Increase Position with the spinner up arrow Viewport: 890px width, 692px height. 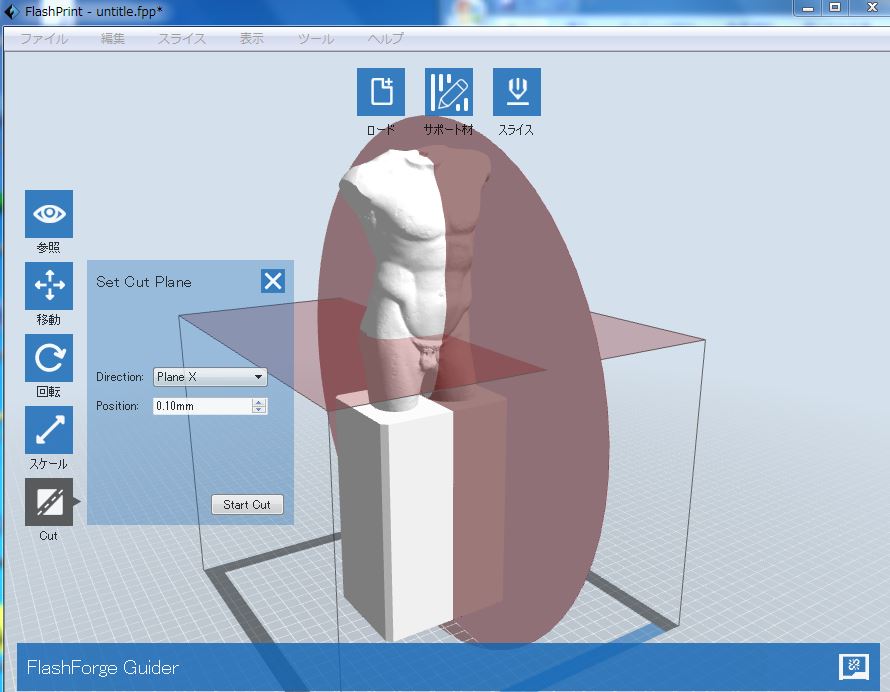click(259, 402)
